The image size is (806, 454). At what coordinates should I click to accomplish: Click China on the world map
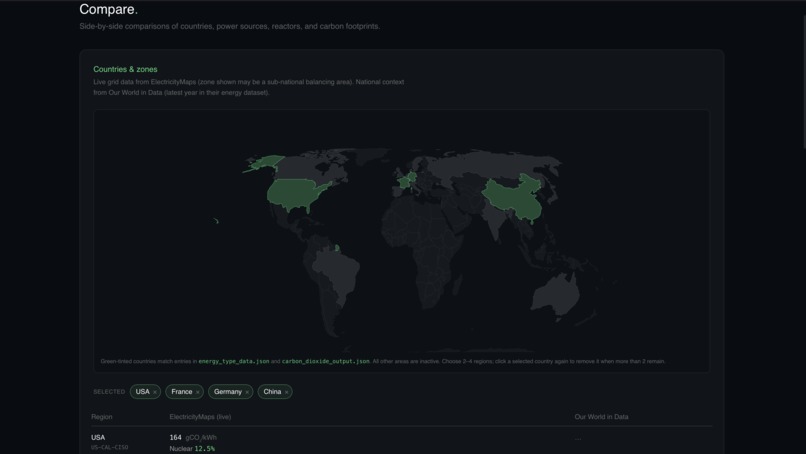pyautogui.click(x=514, y=198)
